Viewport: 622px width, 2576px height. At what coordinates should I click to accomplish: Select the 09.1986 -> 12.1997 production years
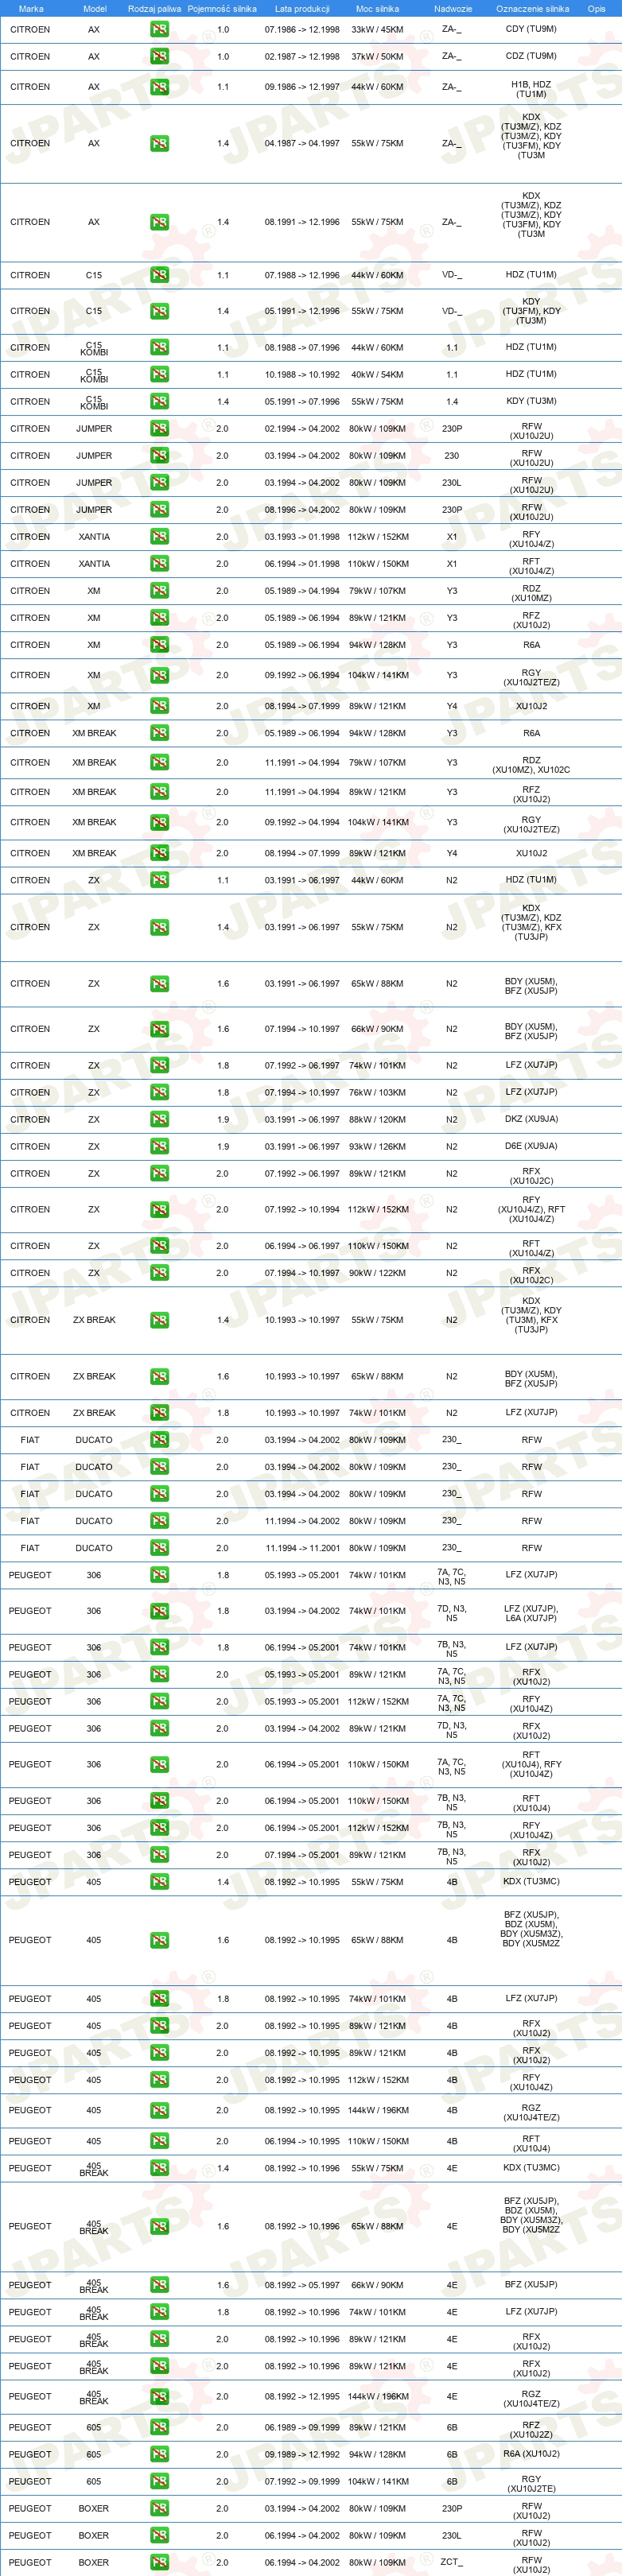tap(302, 87)
